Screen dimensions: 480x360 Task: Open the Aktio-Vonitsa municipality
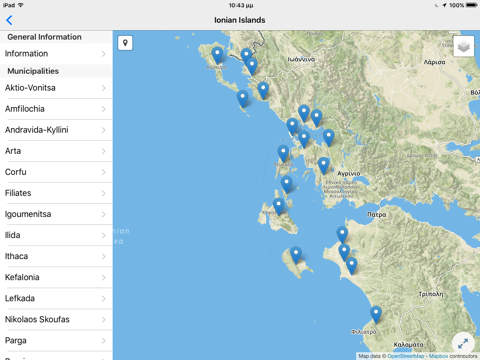coord(56,88)
